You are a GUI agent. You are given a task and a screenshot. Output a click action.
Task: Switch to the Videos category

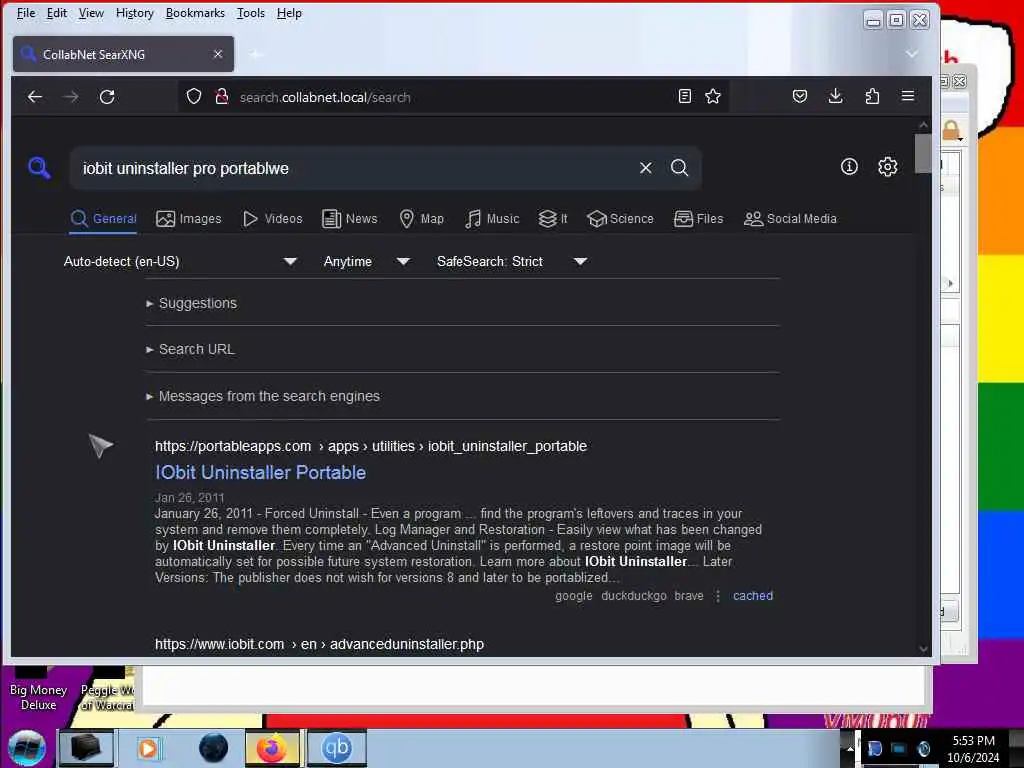click(x=272, y=219)
